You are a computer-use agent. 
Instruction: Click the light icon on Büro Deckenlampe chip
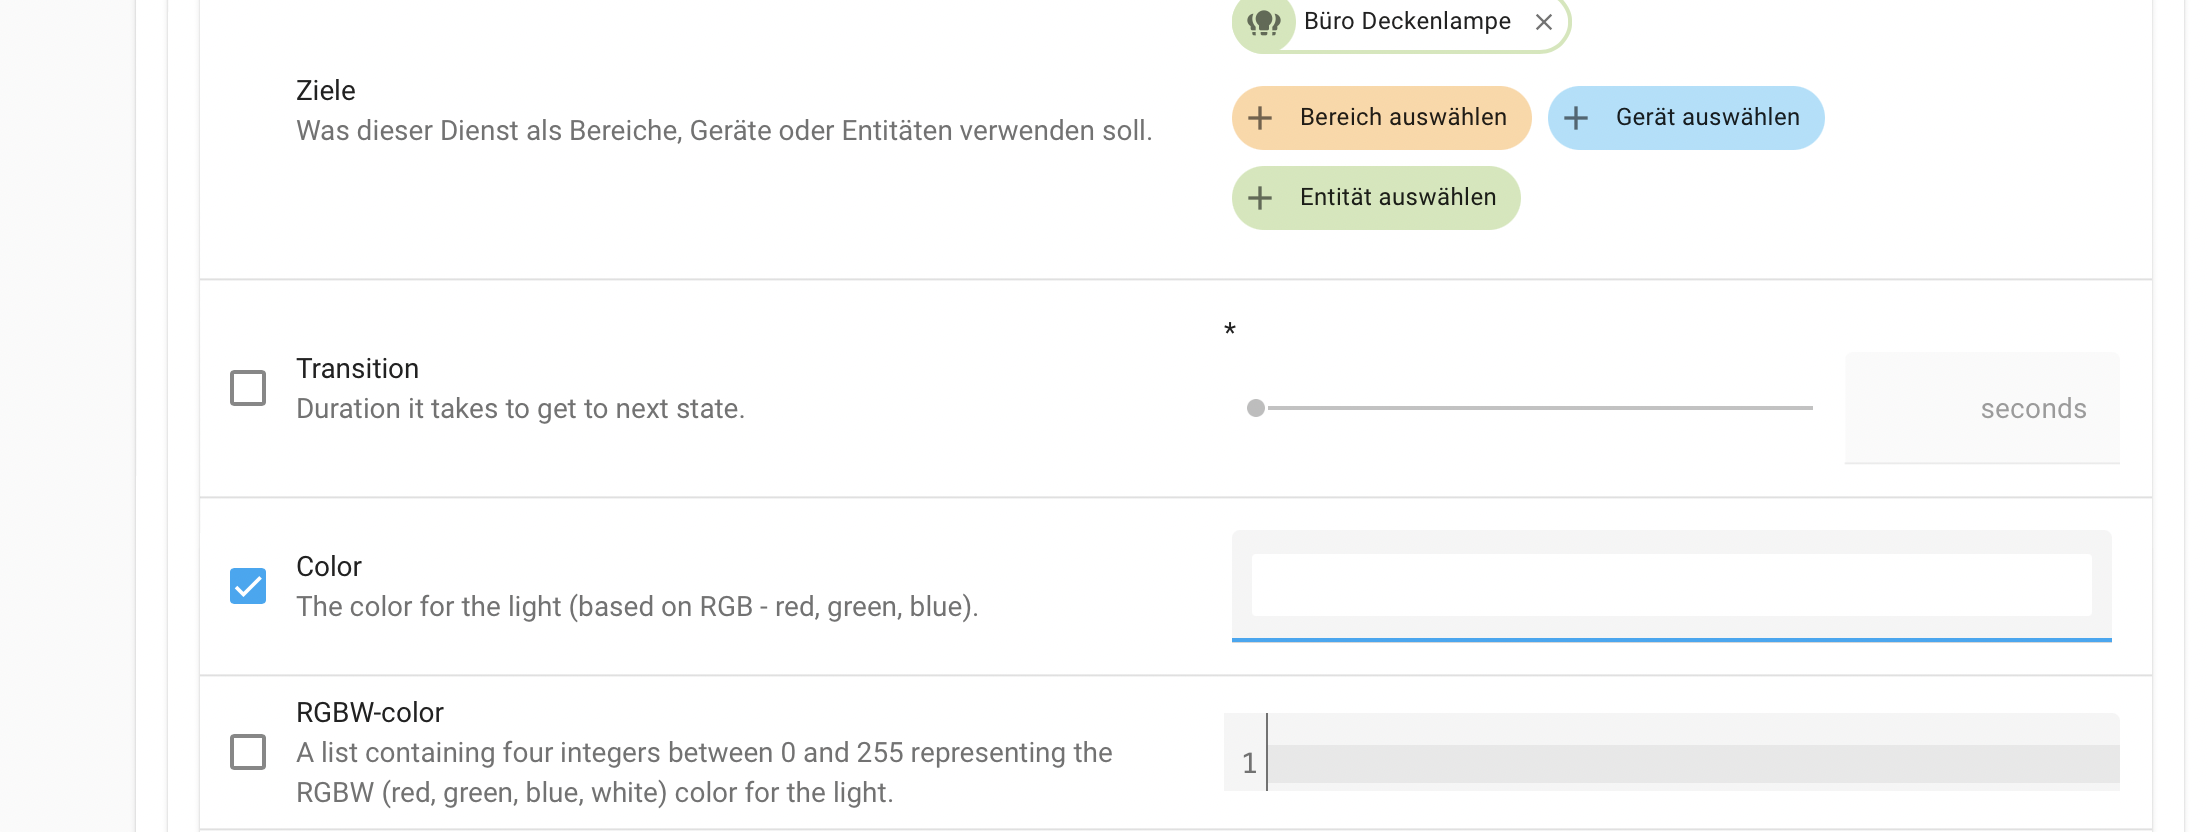[1264, 21]
